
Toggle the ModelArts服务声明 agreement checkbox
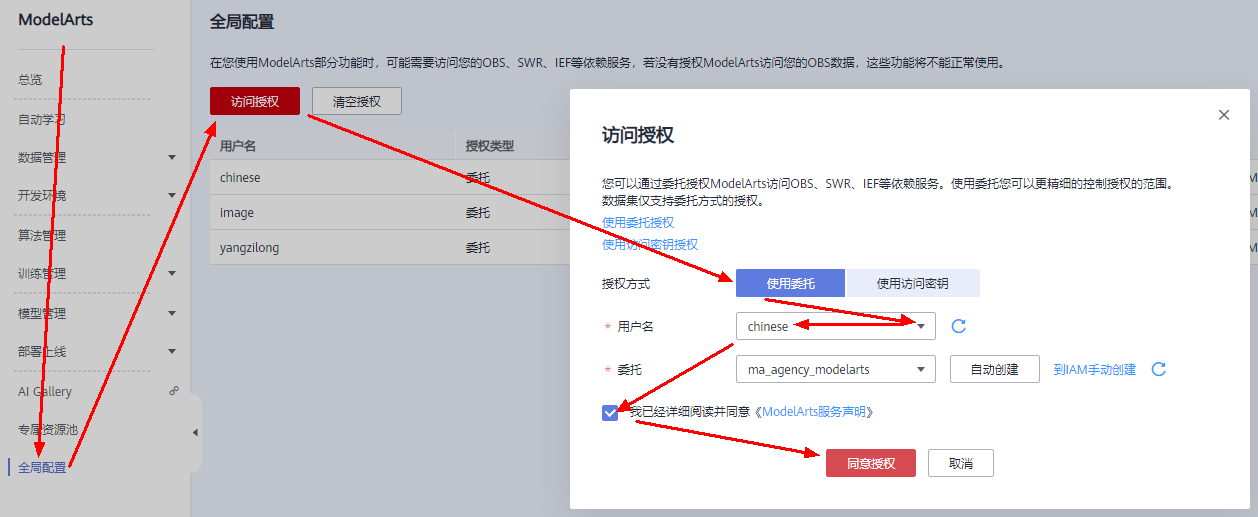click(x=610, y=412)
